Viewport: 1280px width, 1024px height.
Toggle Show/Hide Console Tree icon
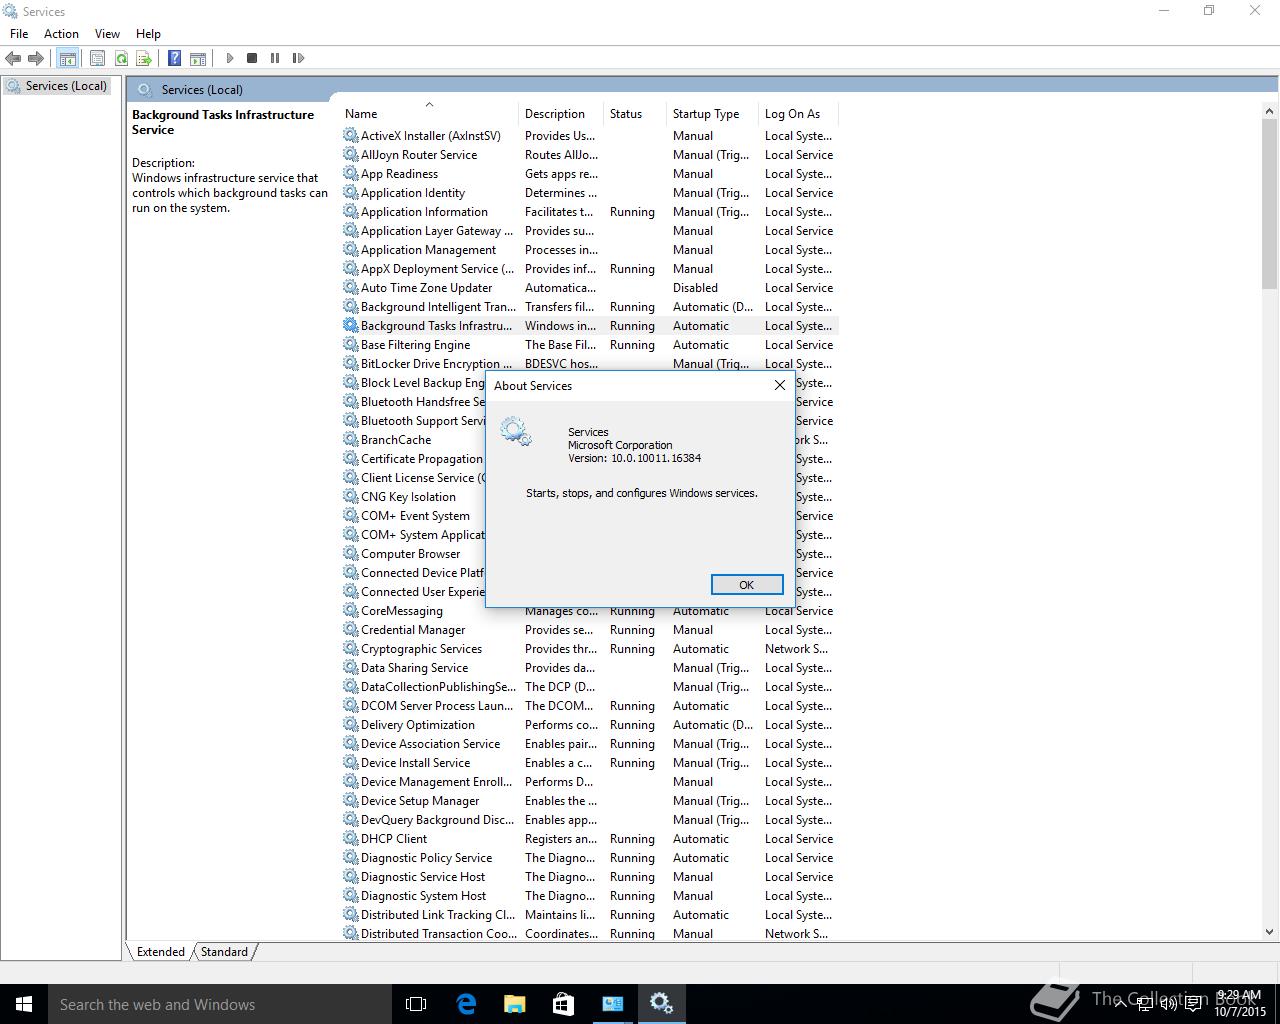[x=67, y=58]
